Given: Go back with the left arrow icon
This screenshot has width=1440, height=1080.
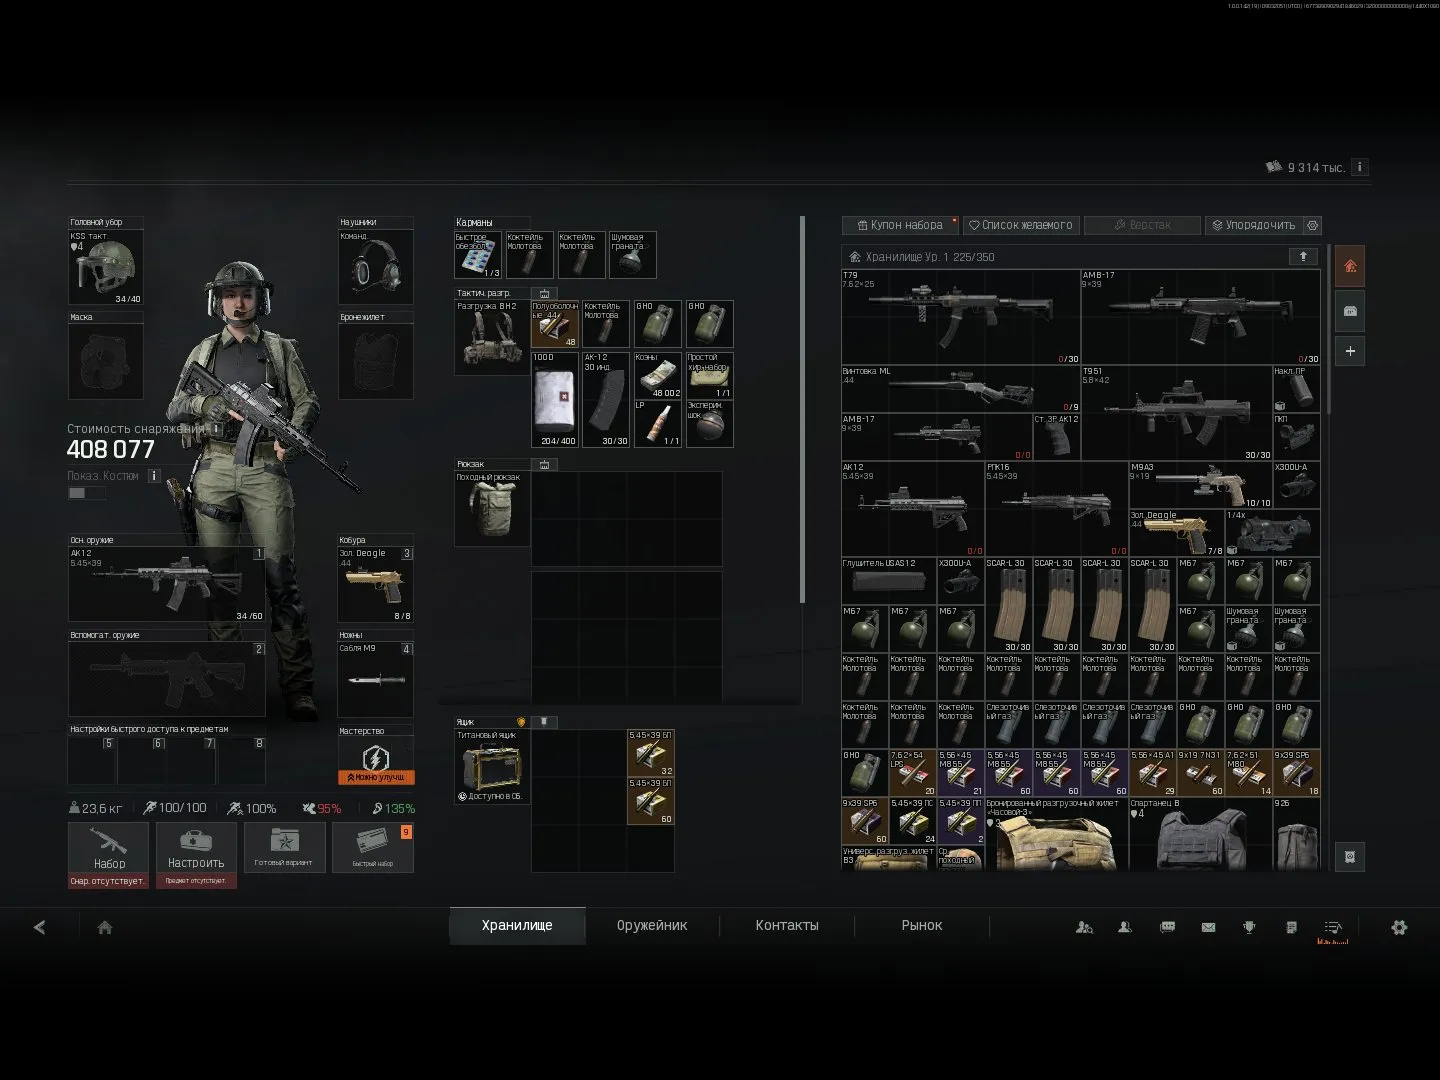Looking at the screenshot, I should tap(40, 927).
